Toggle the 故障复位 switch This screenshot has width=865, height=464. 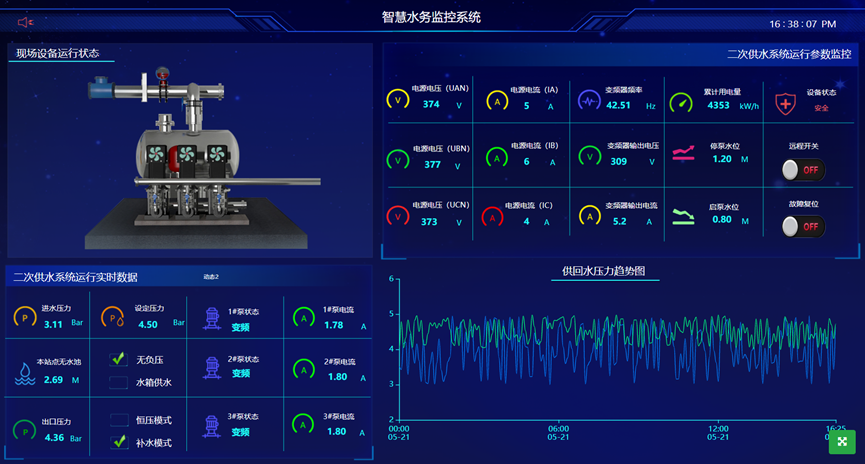point(802,227)
